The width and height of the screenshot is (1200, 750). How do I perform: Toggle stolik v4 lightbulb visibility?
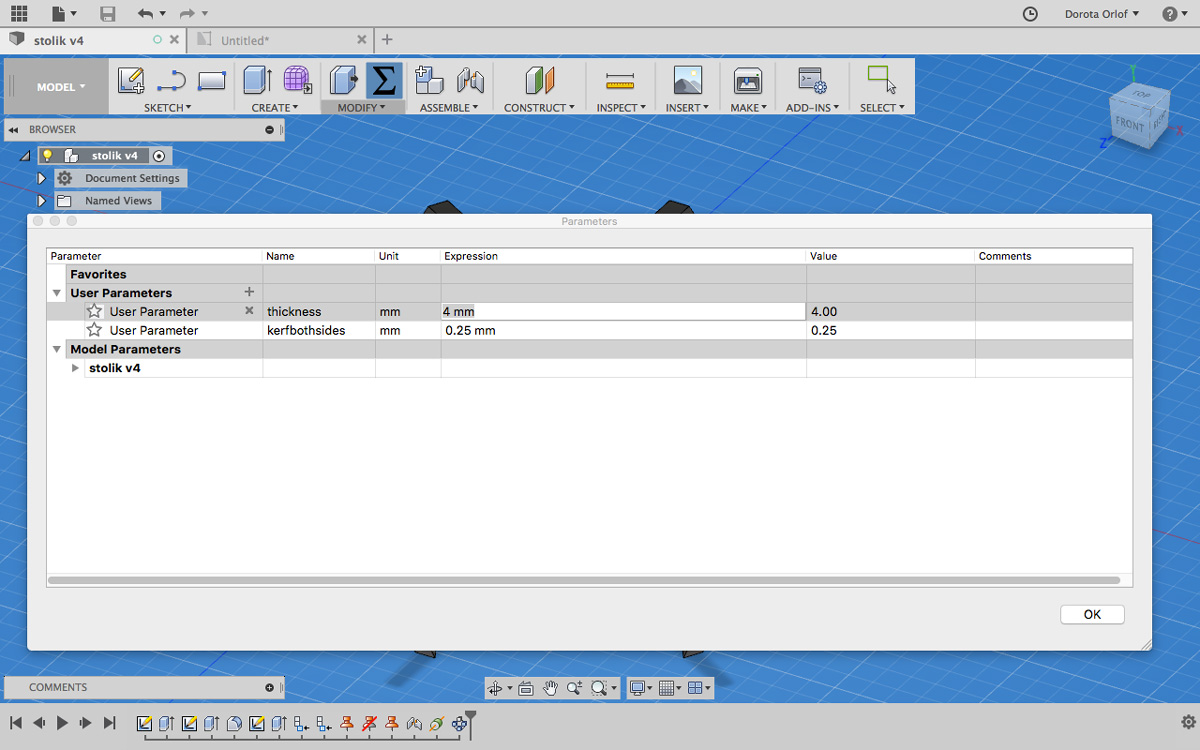[x=47, y=156]
